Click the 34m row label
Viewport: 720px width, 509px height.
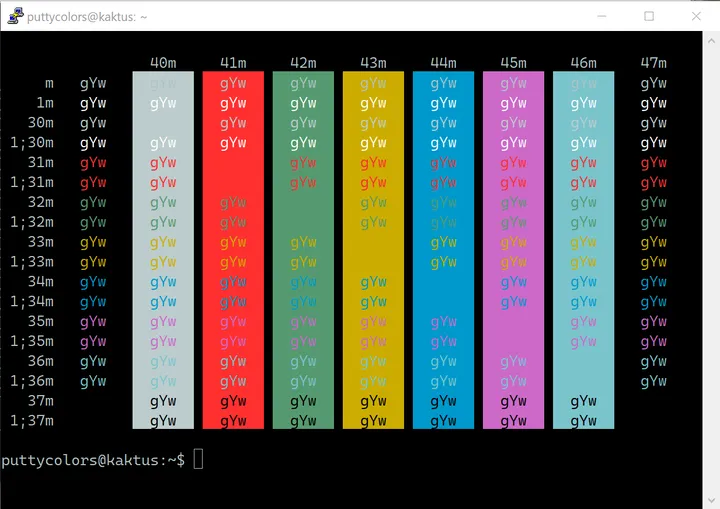(x=40, y=281)
